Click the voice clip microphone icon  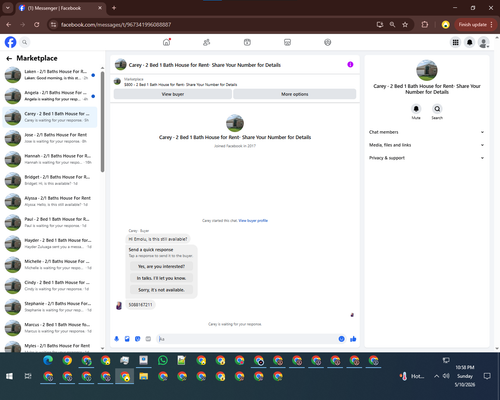click(116, 339)
